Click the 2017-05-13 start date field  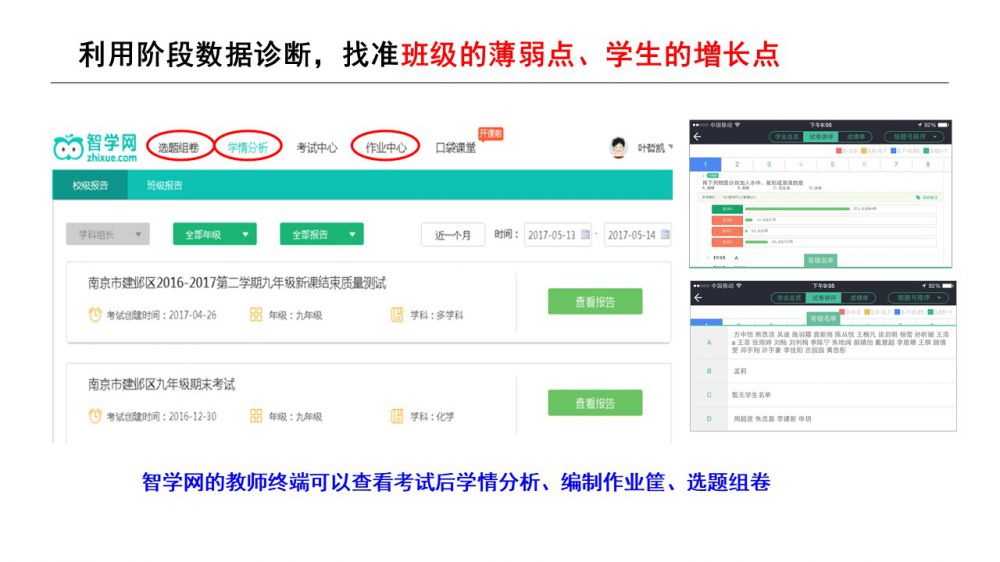pos(550,235)
